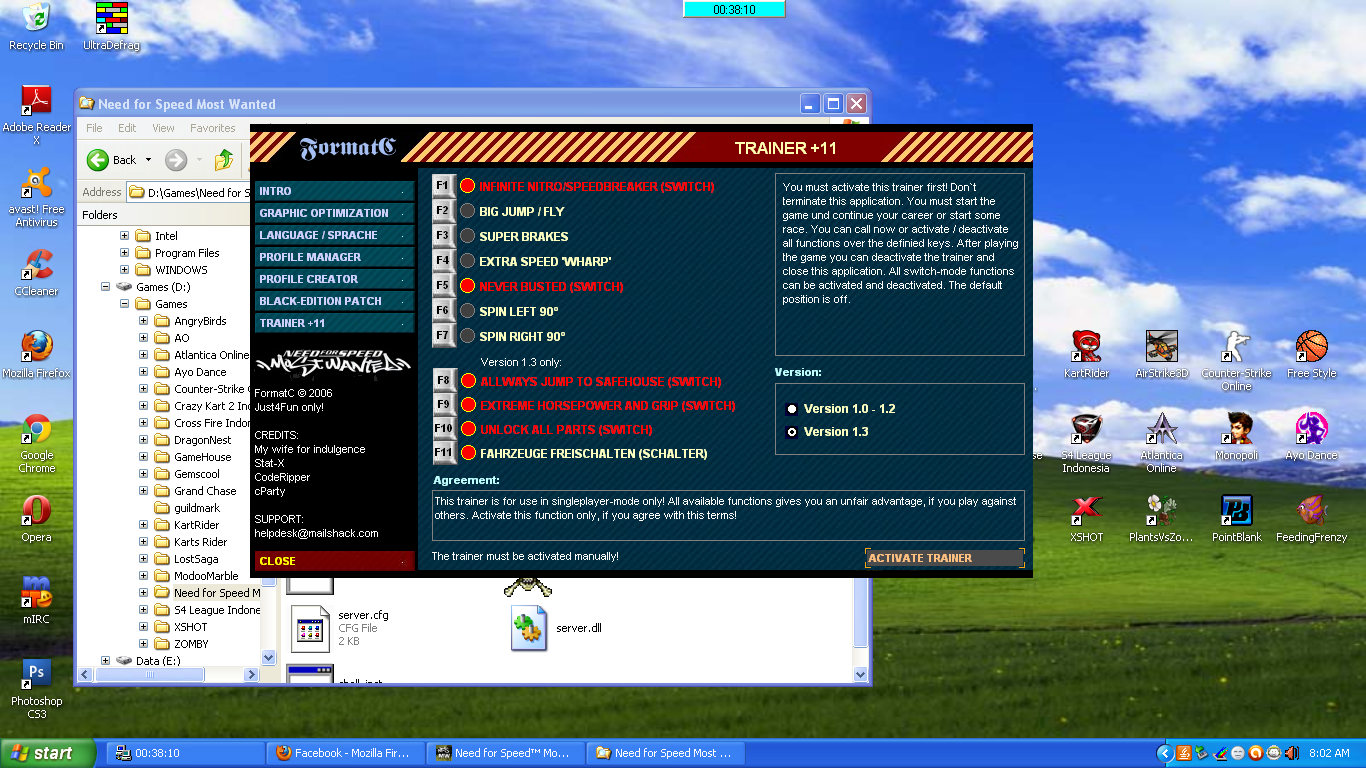This screenshot has width=1366, height=768.
Task: Open the FeedingFrenzy desktop shortcut
Action: tap(1311, 518)
